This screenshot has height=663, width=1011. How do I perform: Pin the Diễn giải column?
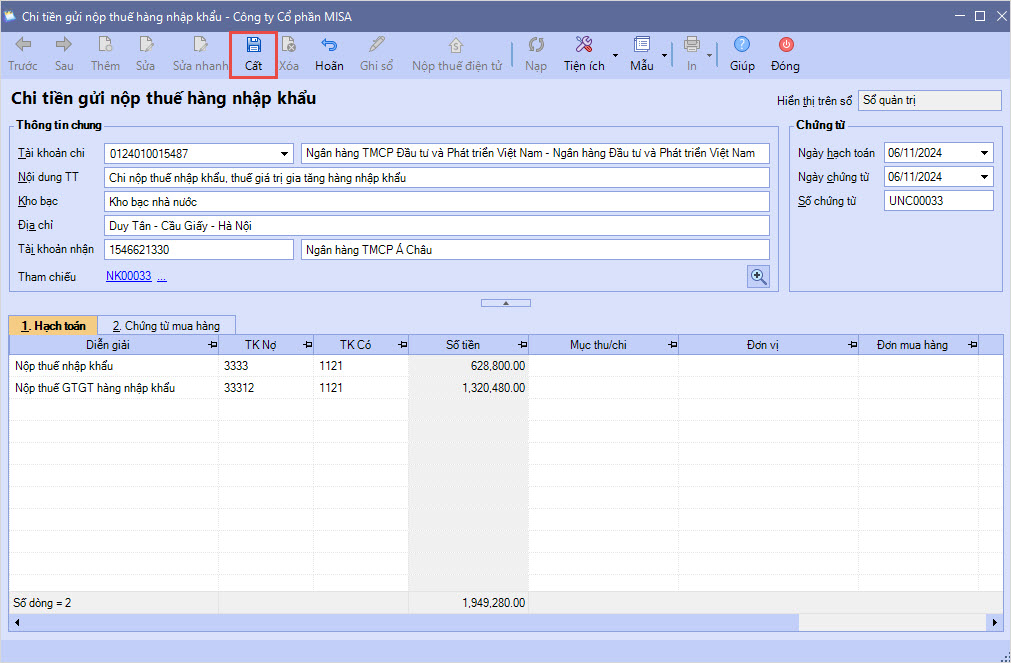pos(211,345)
